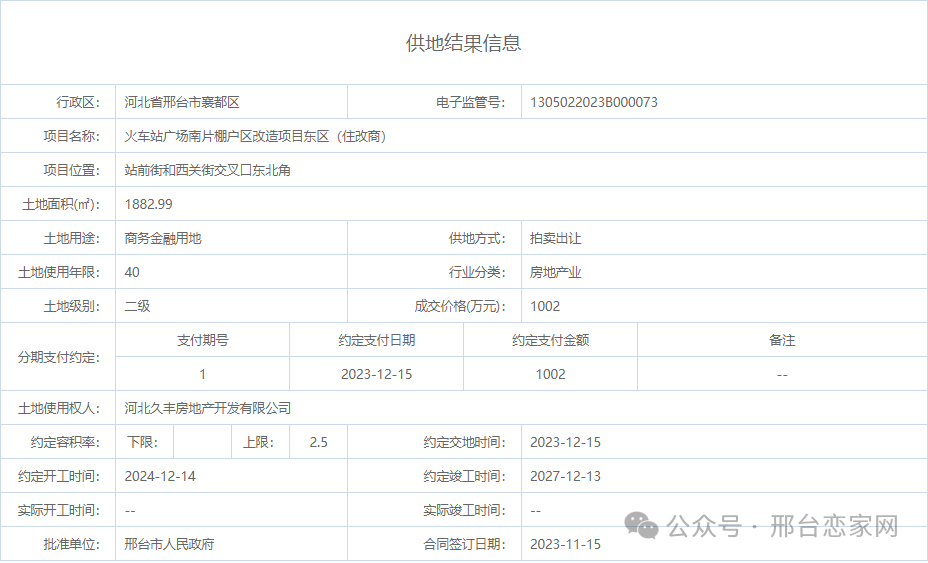Image resolution: width=928 pixels, height=563 pixels.
Task: Select the 供地方式 label
Action: [x=477, y=239]
